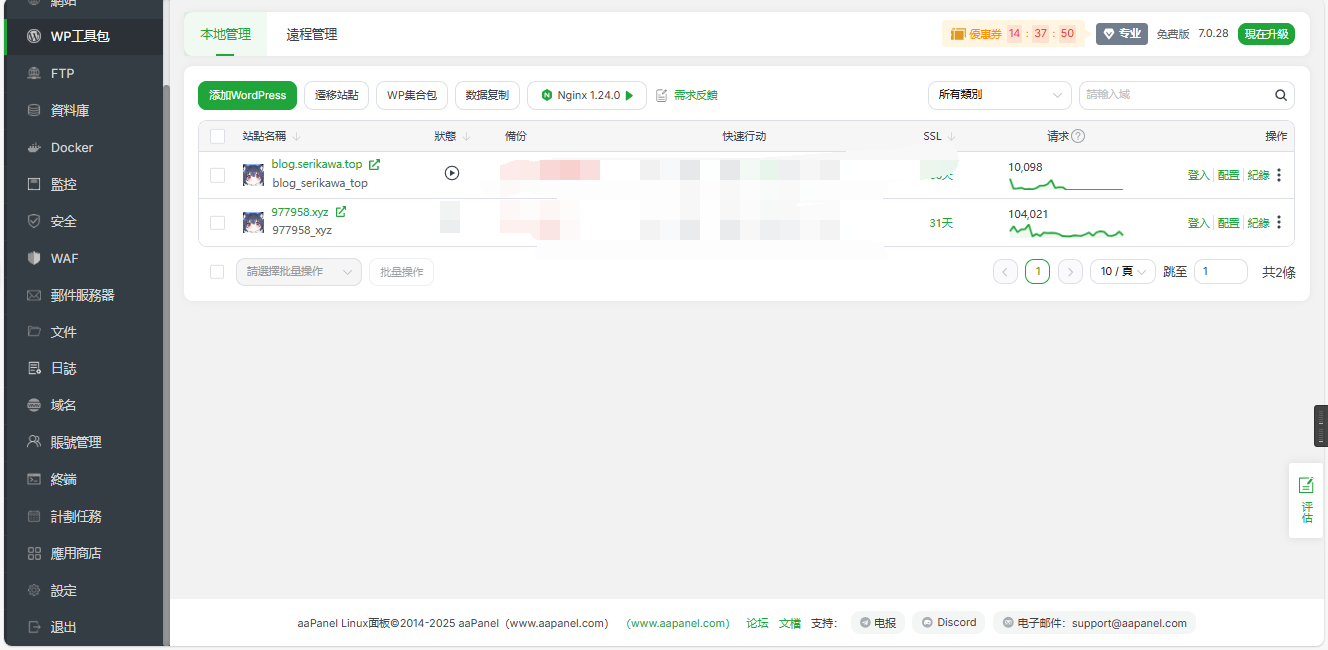
Task: Open the 评估 feedback side widget
Action: (x=1306, y=501)
